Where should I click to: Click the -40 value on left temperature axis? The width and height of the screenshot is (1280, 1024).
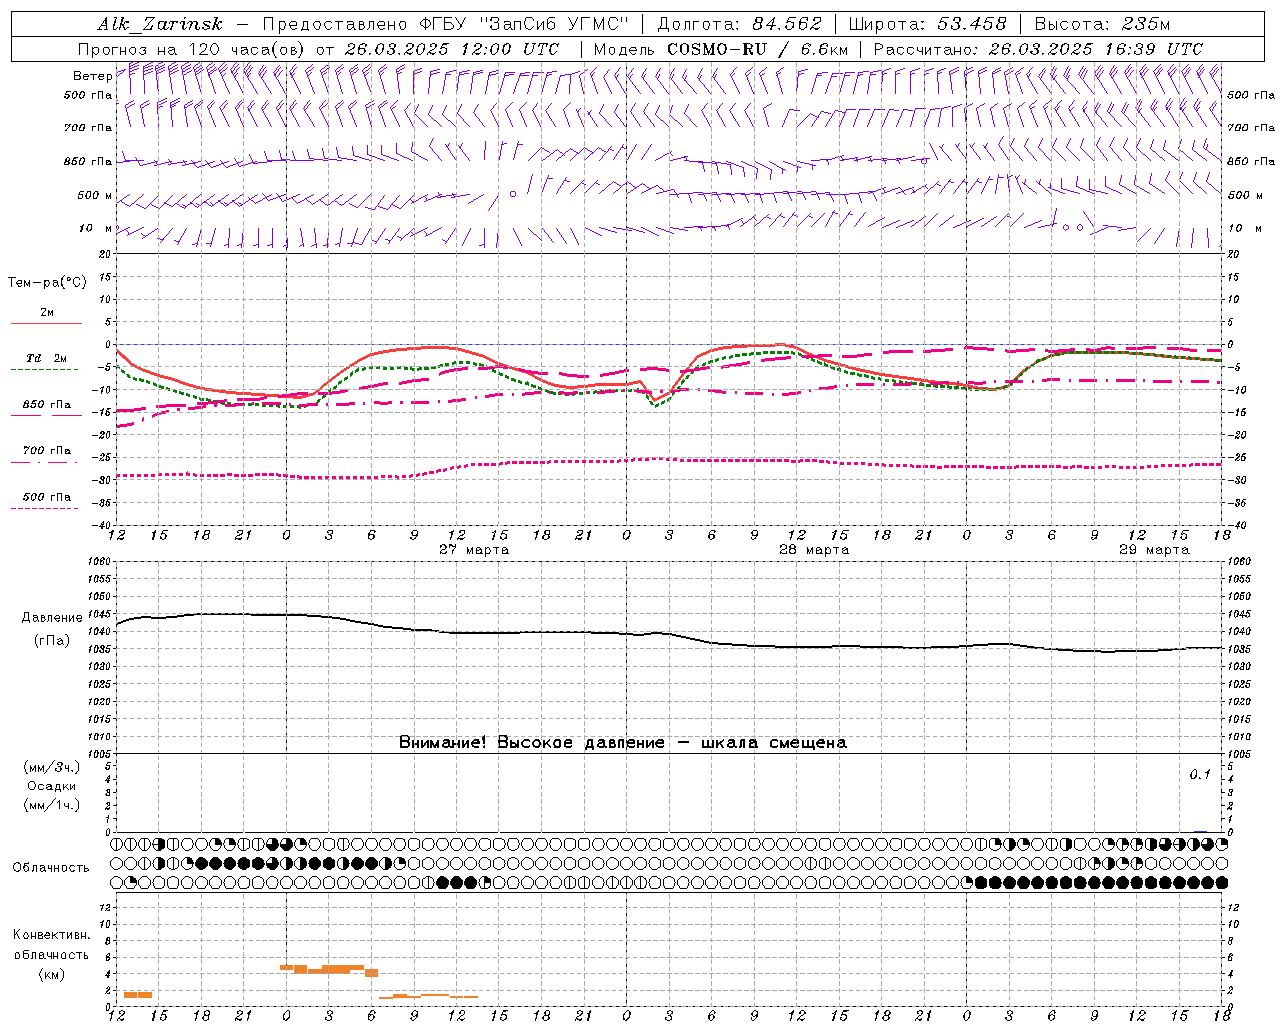(103, 525)
